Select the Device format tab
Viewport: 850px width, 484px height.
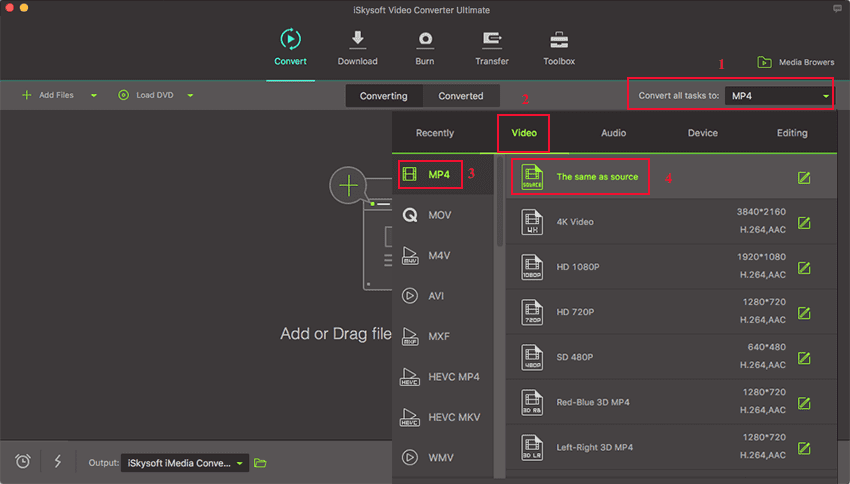coord(702,133)
